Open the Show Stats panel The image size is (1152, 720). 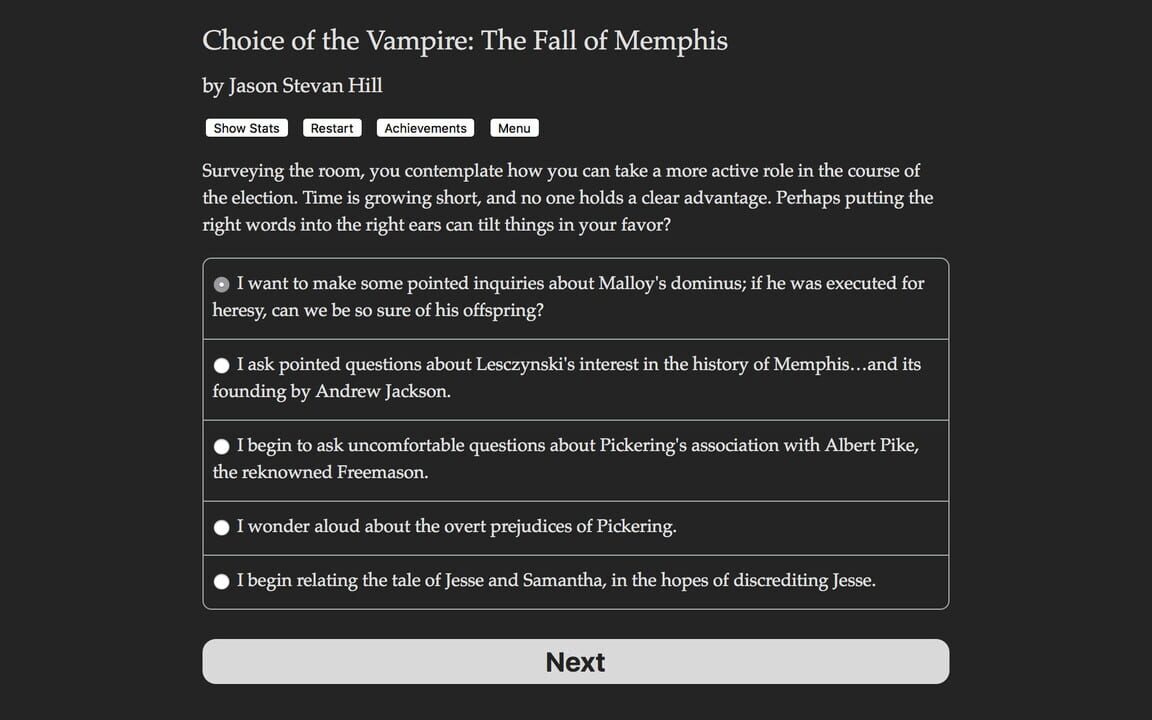[245, 127]
